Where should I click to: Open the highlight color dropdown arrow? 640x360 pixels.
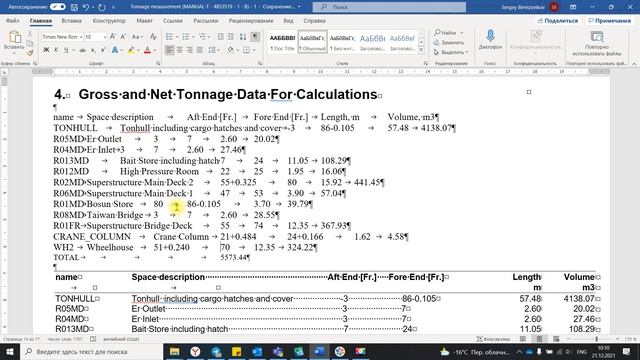[138, 50]
